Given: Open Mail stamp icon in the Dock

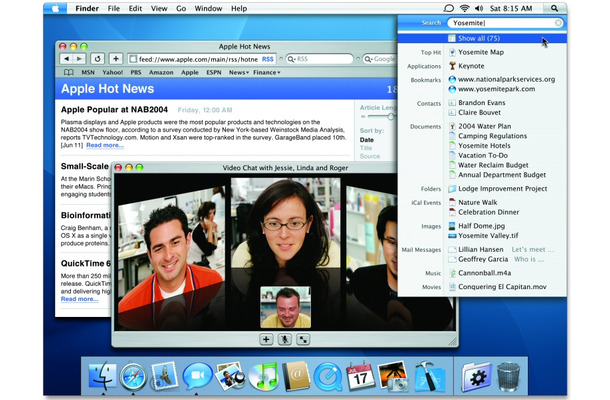Looking at the screenshot, I should (x=164, y=376).
